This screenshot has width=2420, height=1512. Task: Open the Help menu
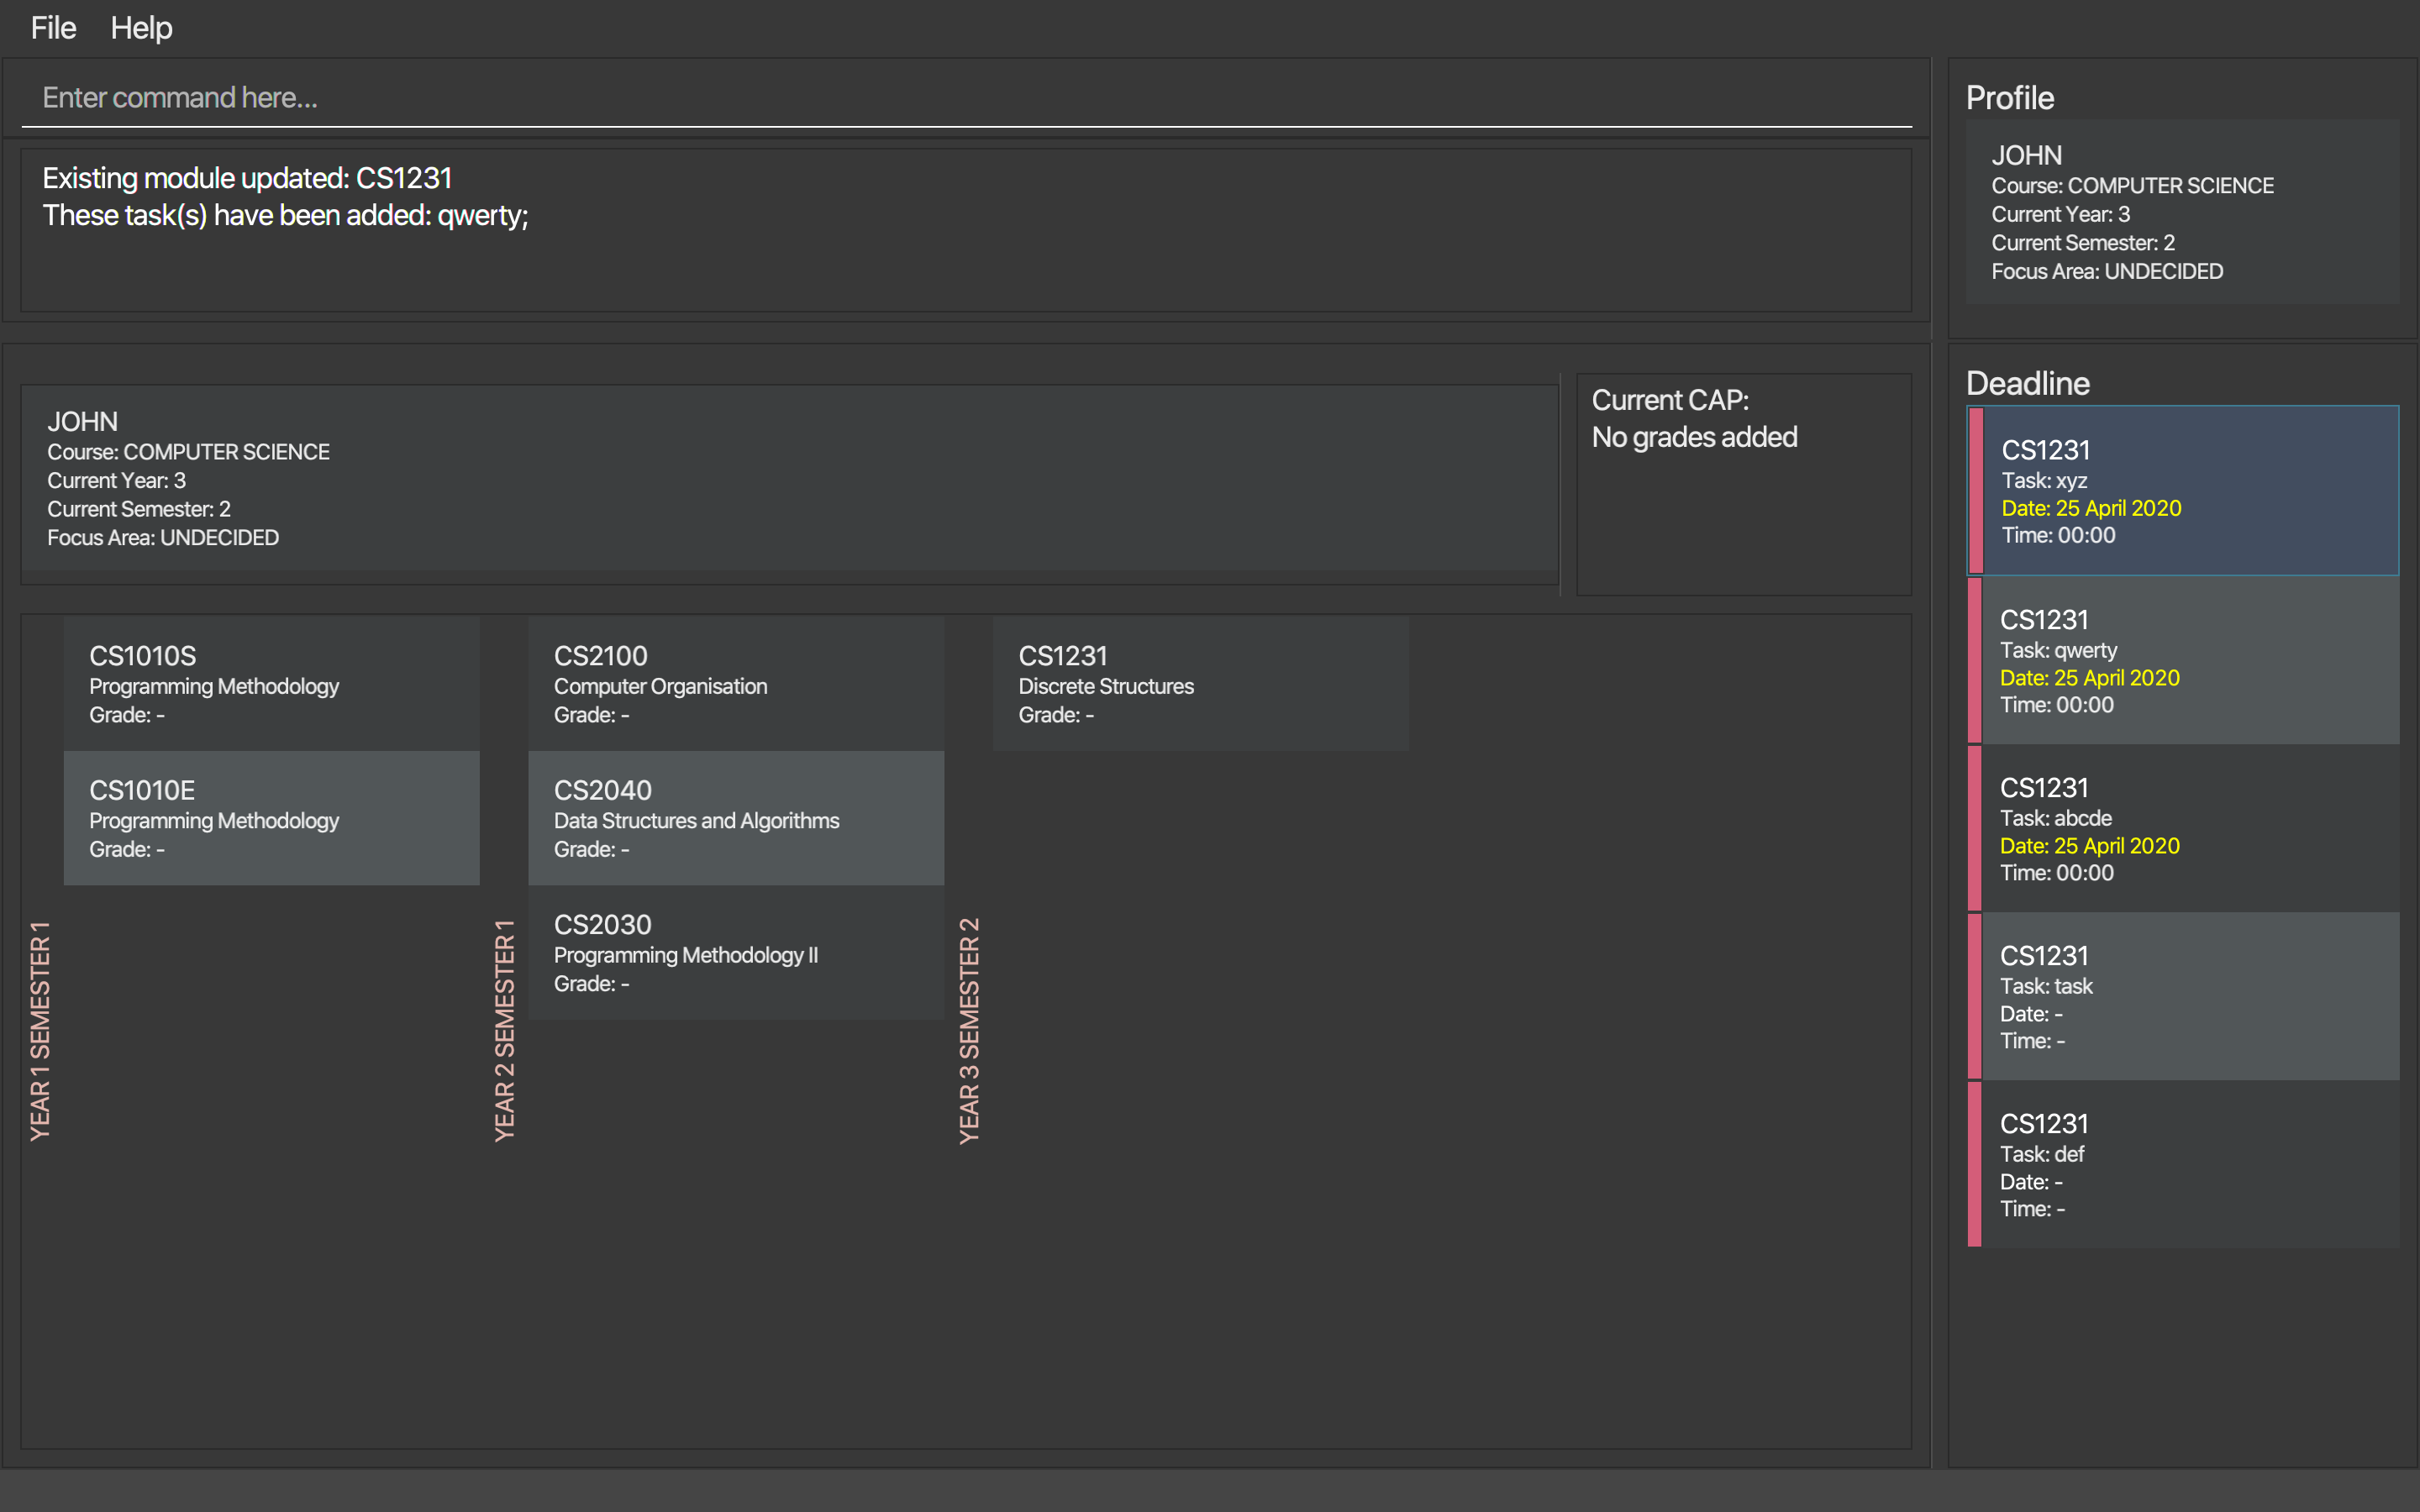coord(141,28)
